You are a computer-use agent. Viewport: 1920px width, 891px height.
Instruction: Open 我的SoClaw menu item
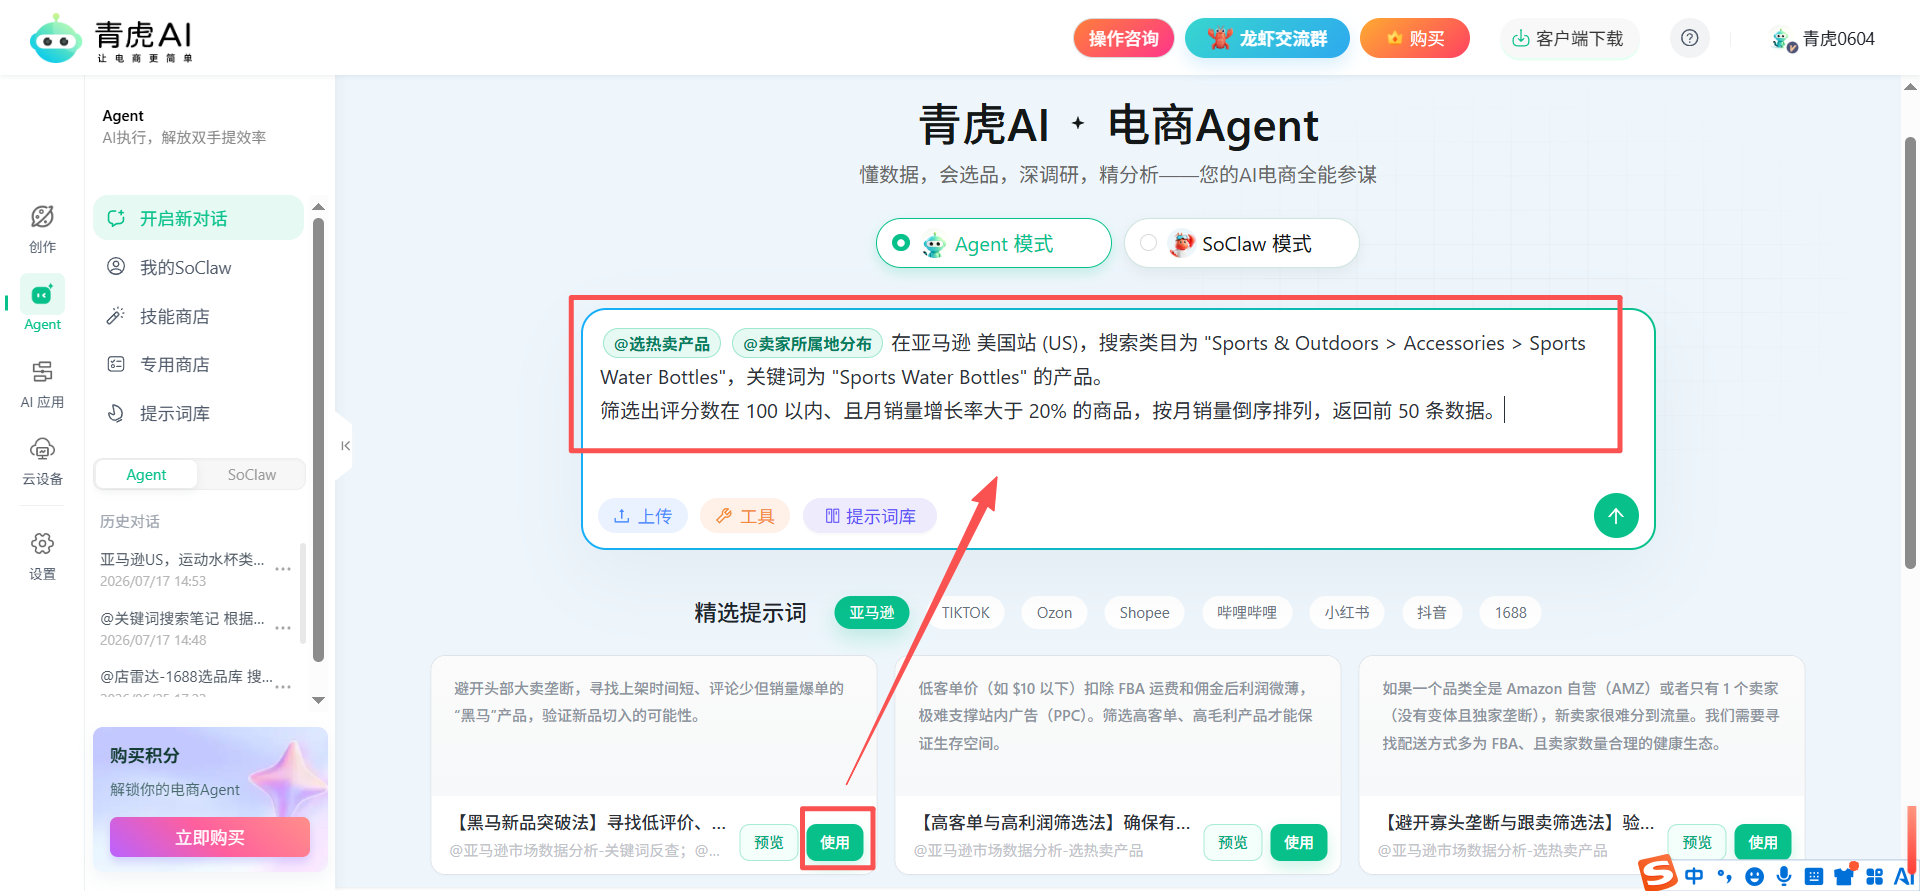[x=198, y=267]
